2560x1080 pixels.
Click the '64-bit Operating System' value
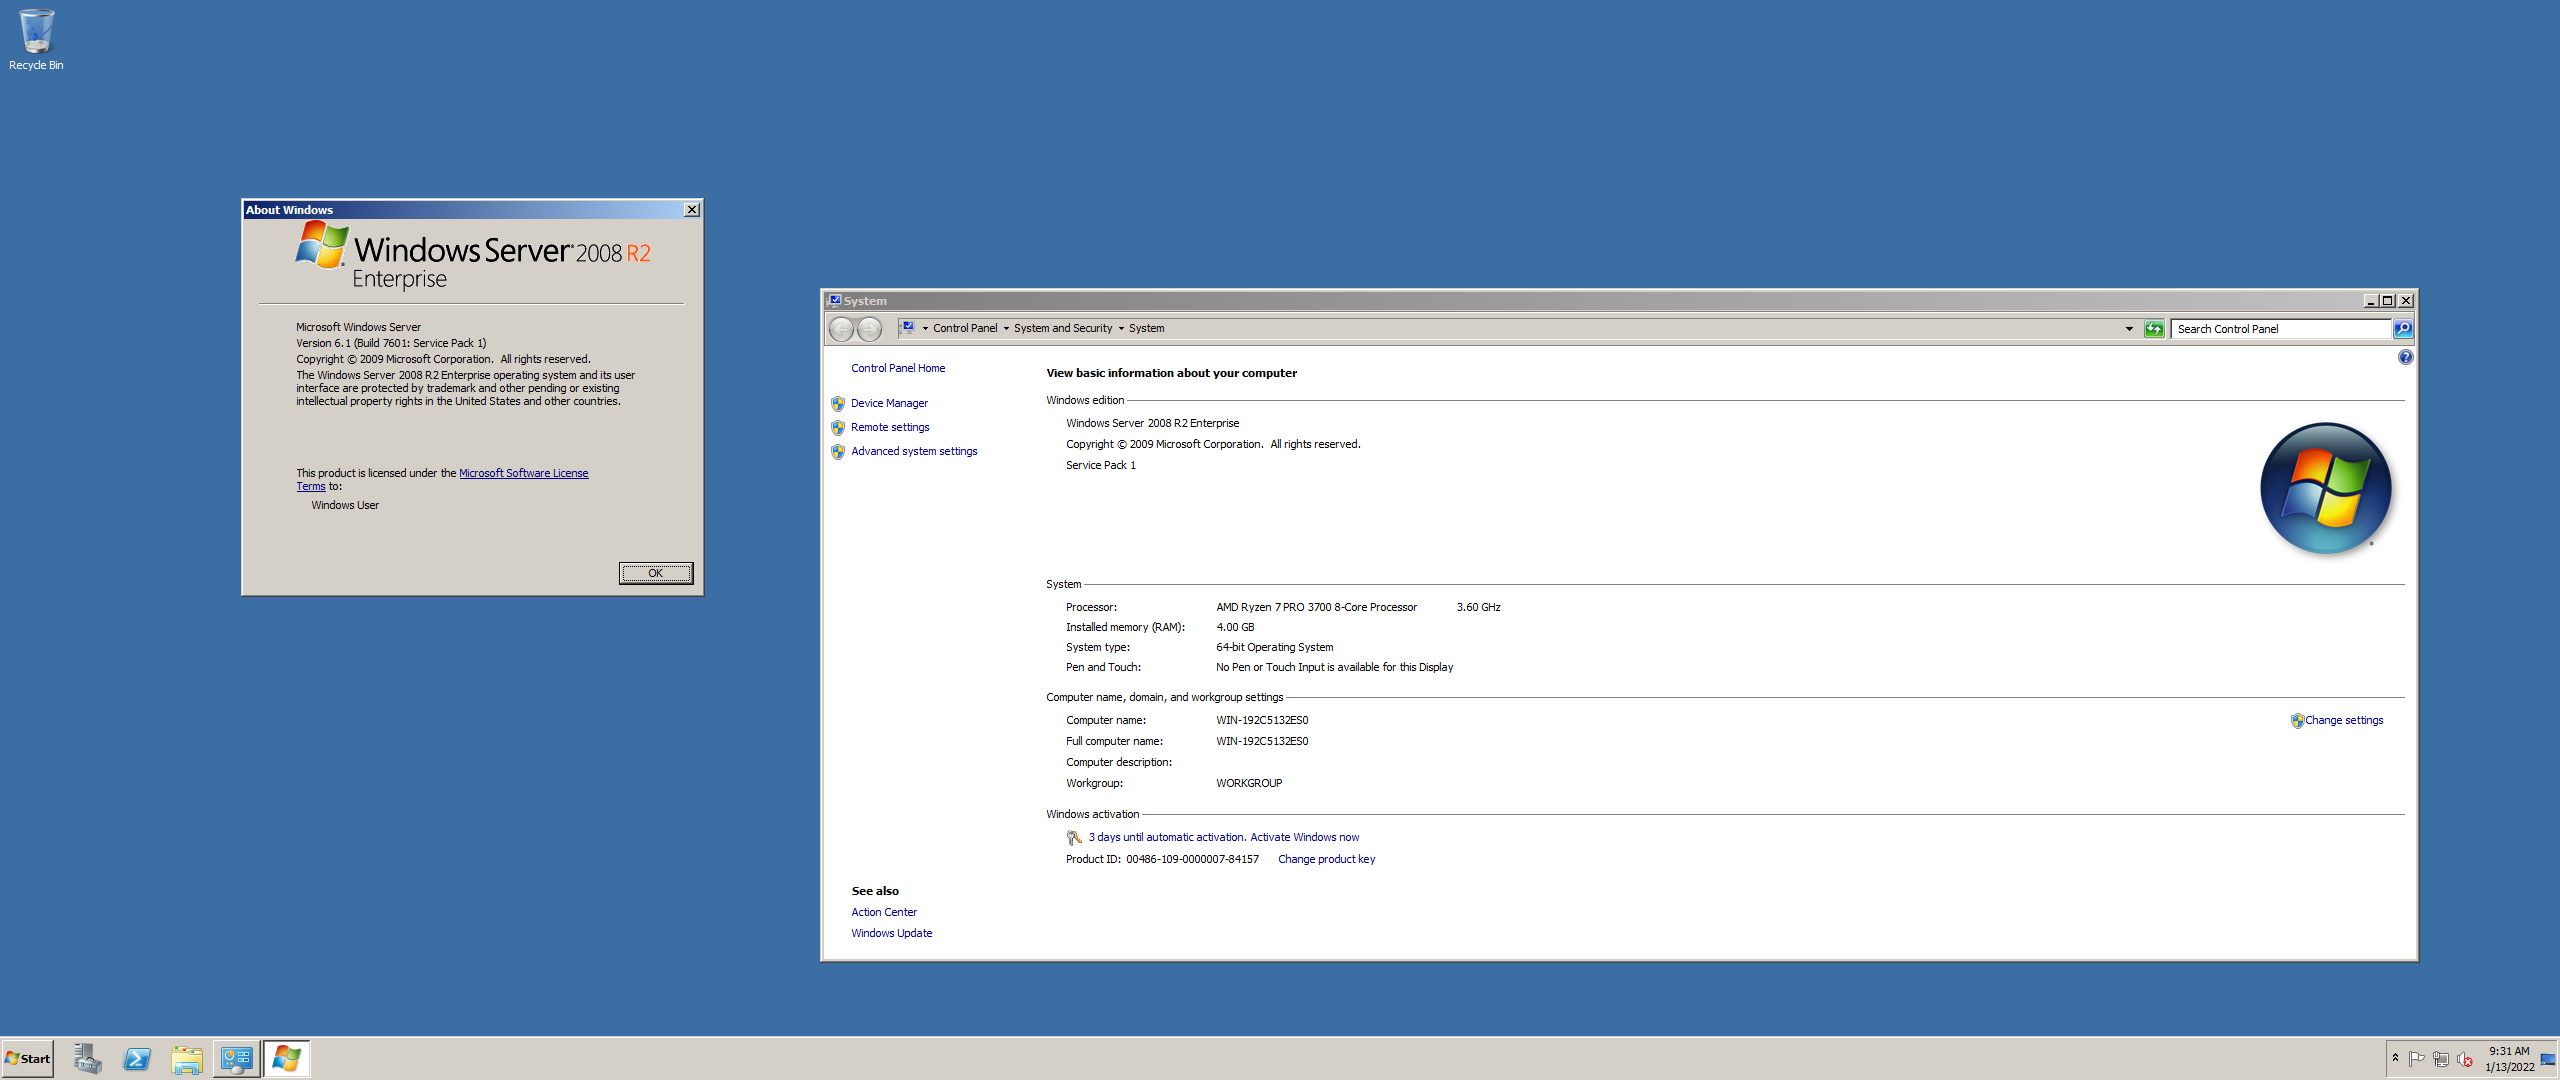click(1274, 647)
